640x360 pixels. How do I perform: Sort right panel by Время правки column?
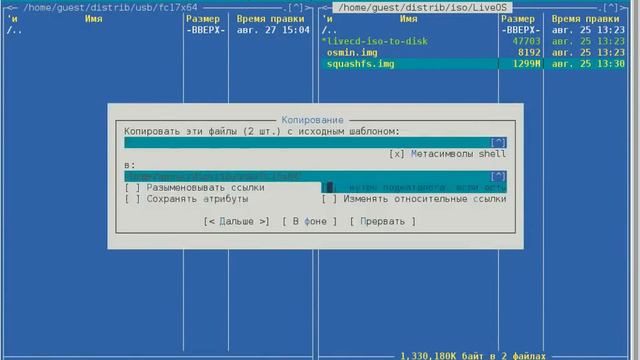pos(585,19)
